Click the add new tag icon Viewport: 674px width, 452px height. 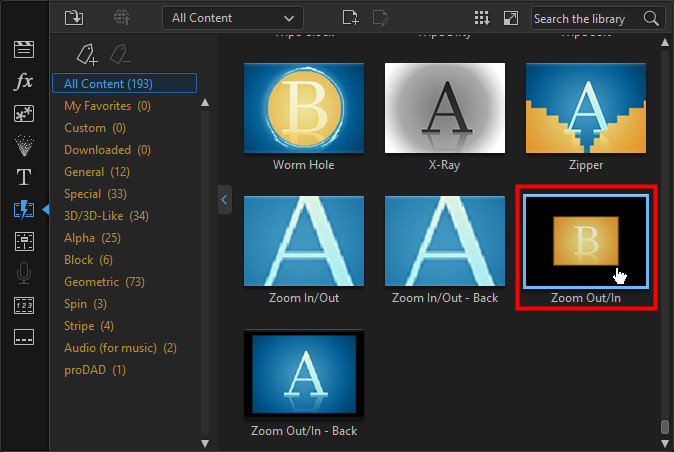click(x=87, y=55)
